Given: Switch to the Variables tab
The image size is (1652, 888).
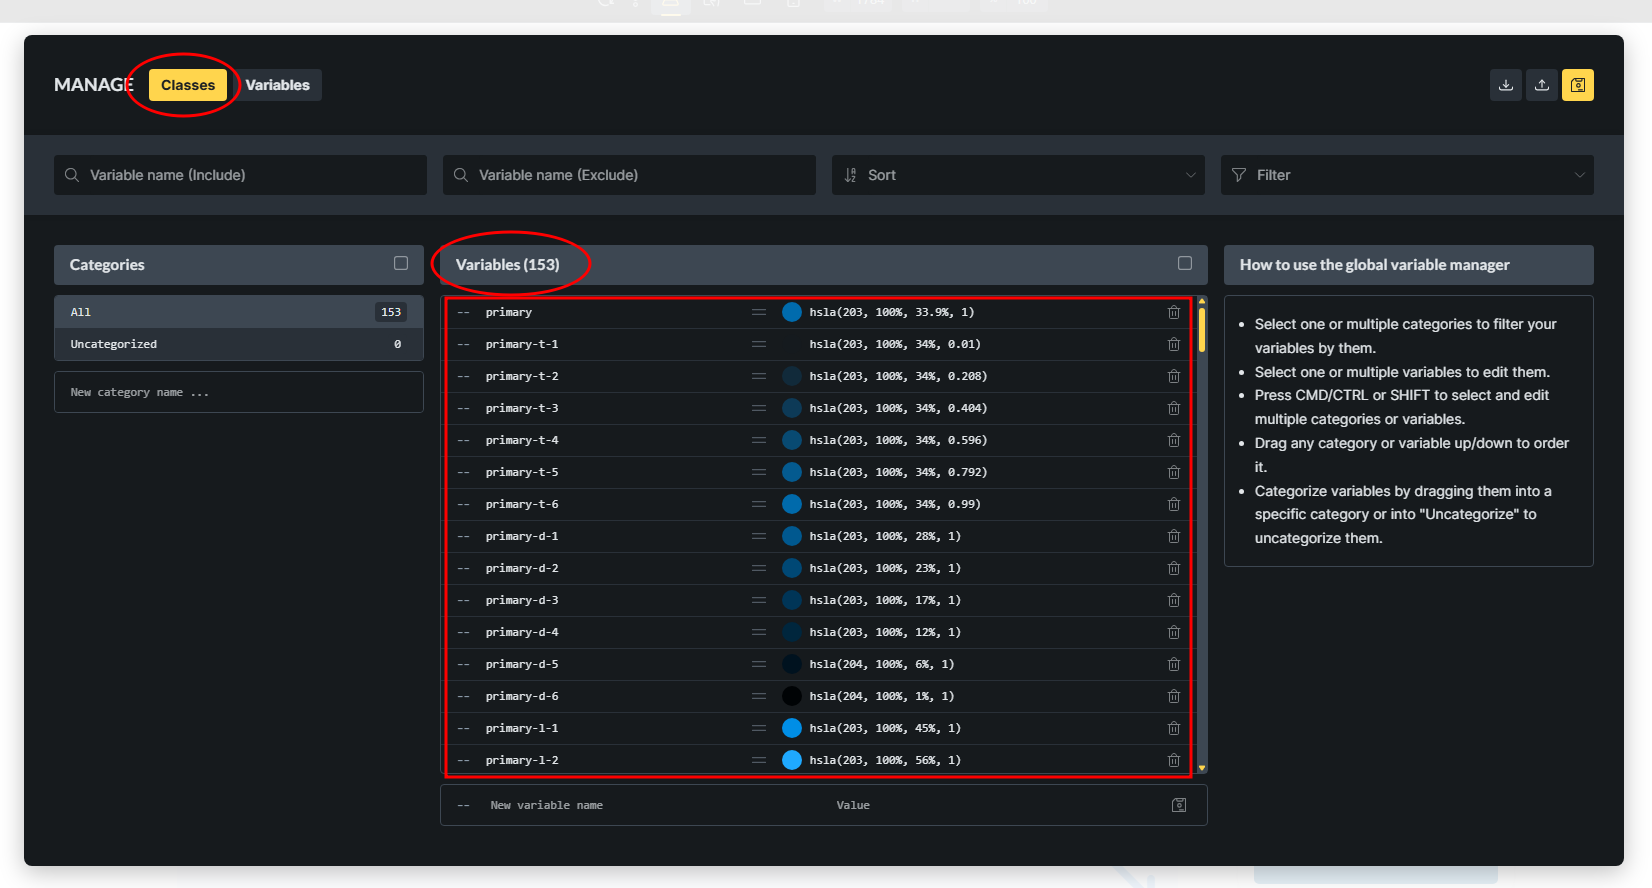Looking at the screenshot, I should pyautogui.click(x=278, y=85).
